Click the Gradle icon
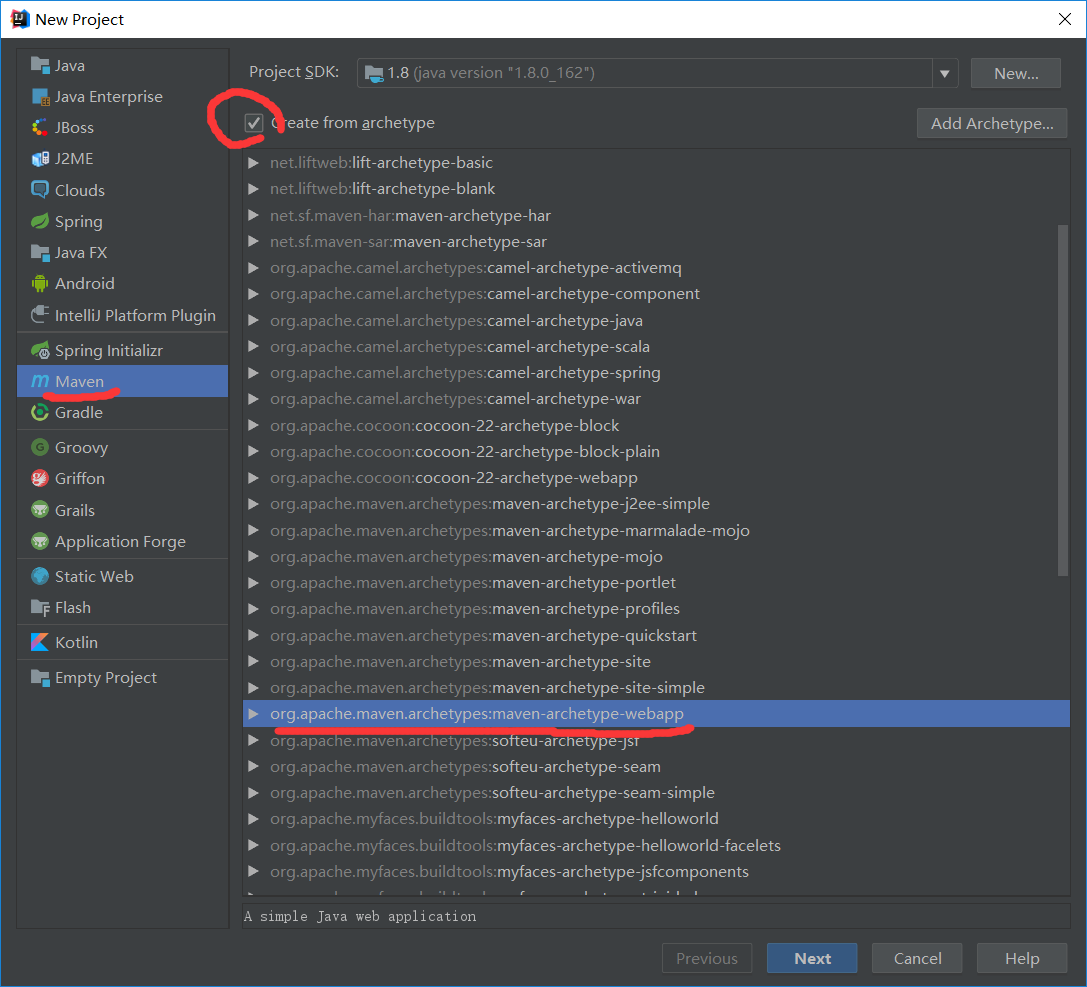The image size is (1087, 987). click(x=40, y=412)
